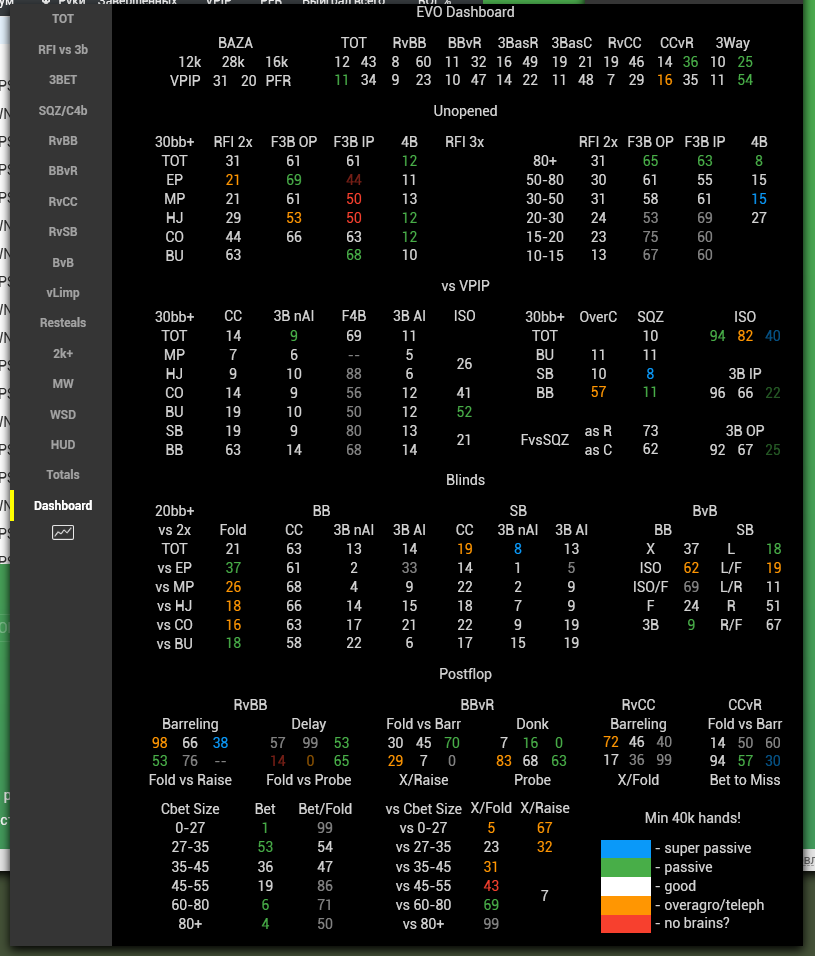Click the Min 40k hands! notice
Screen dimensions: 815x956
(x=692, y=818)
